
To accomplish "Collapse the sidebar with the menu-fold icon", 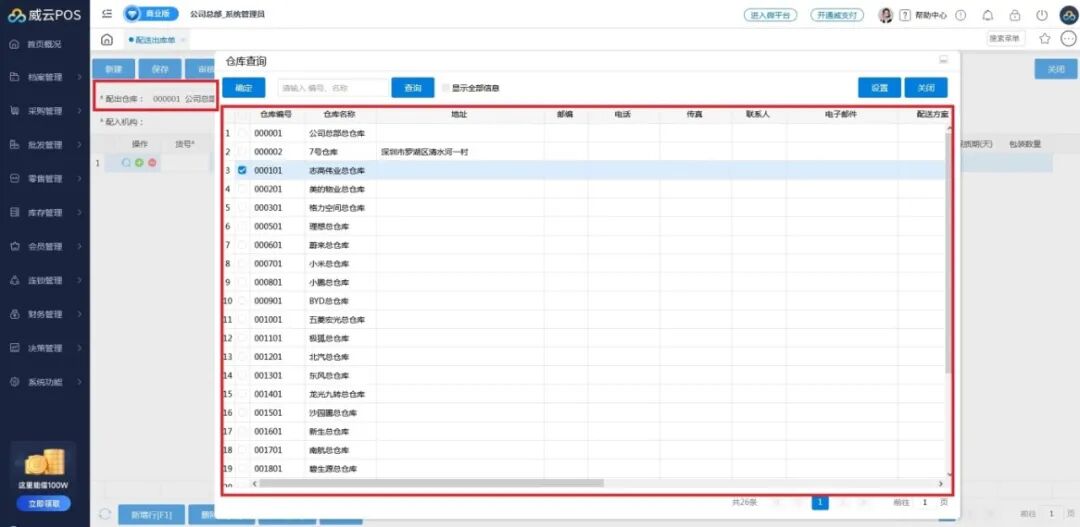I will point(107,14).
